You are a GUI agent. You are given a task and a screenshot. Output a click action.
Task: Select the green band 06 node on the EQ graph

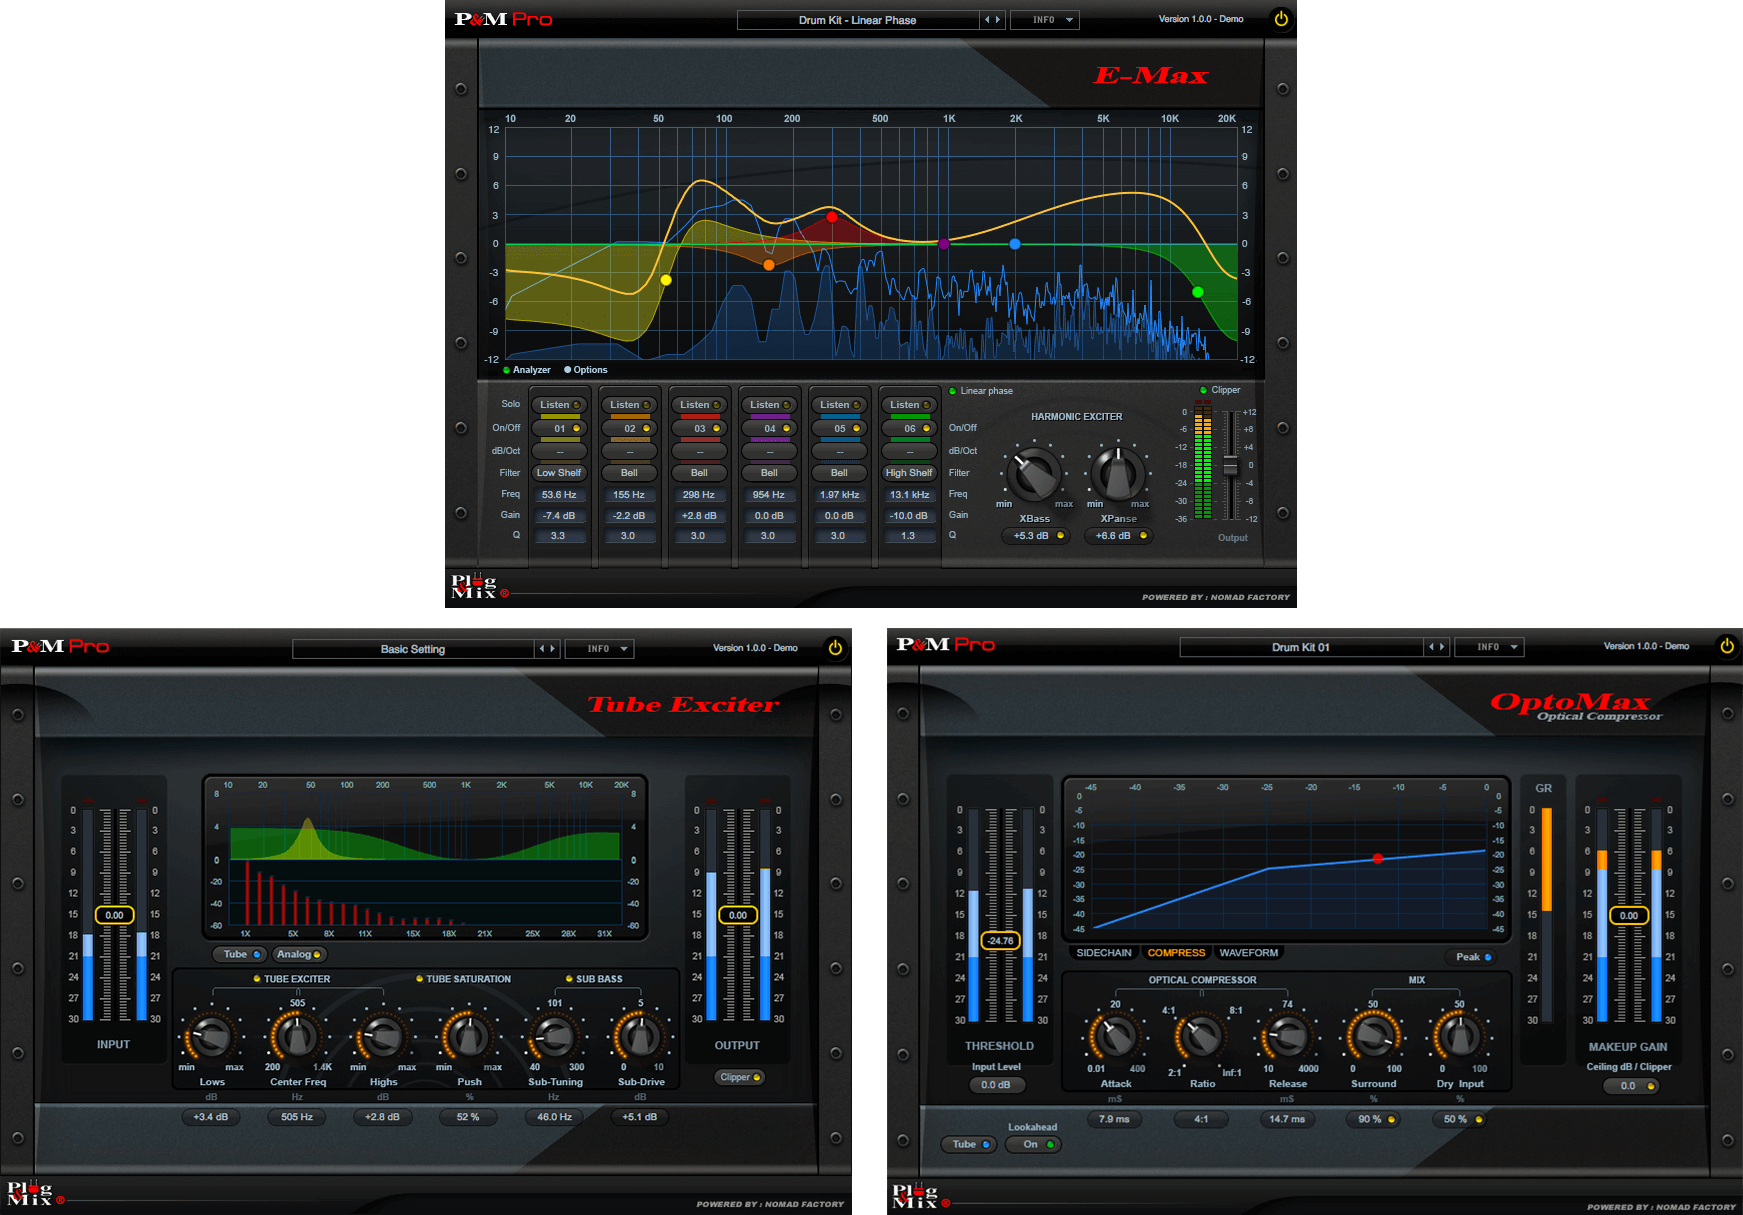pyautogui.click(x=1198, y=292)
